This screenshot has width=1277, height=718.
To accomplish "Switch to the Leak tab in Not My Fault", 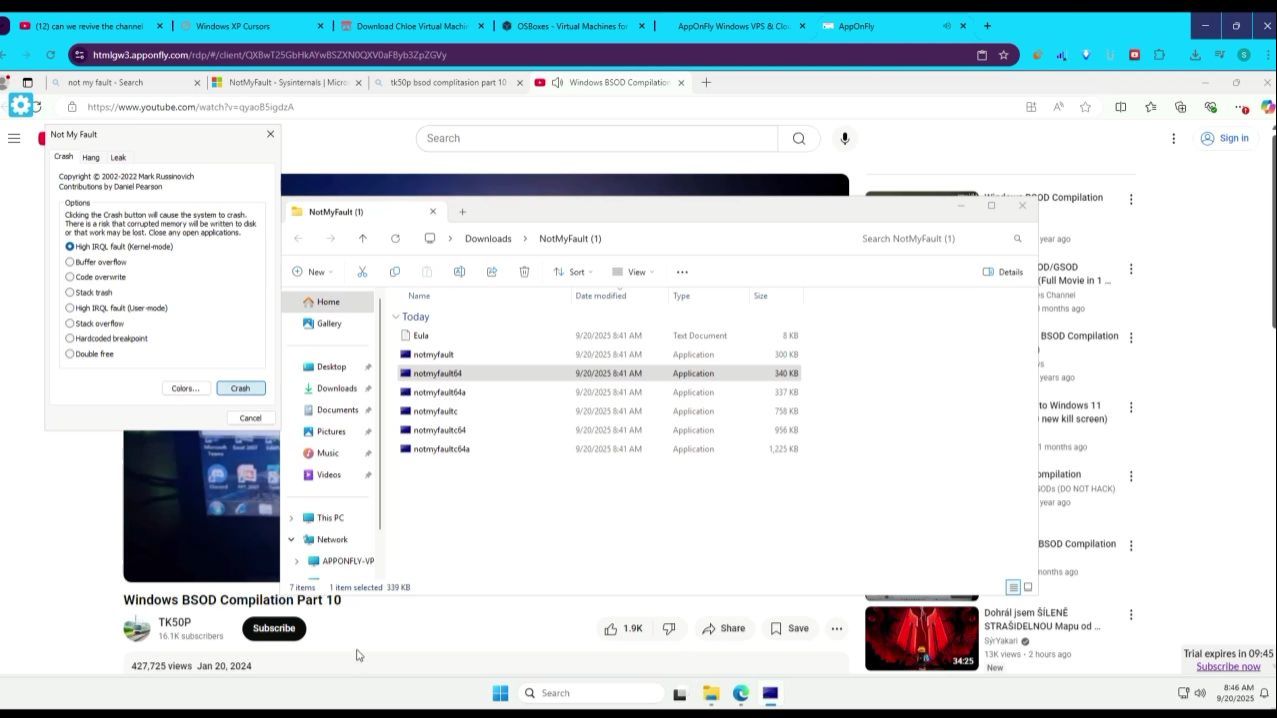I will [x=118, y=158].
